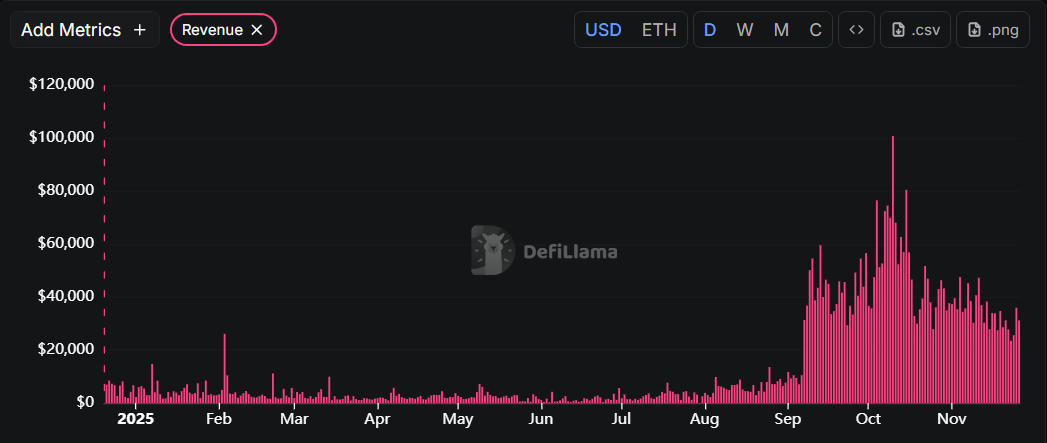
Task: Export the chart via .png icon
Action: [x=993, y=30]
